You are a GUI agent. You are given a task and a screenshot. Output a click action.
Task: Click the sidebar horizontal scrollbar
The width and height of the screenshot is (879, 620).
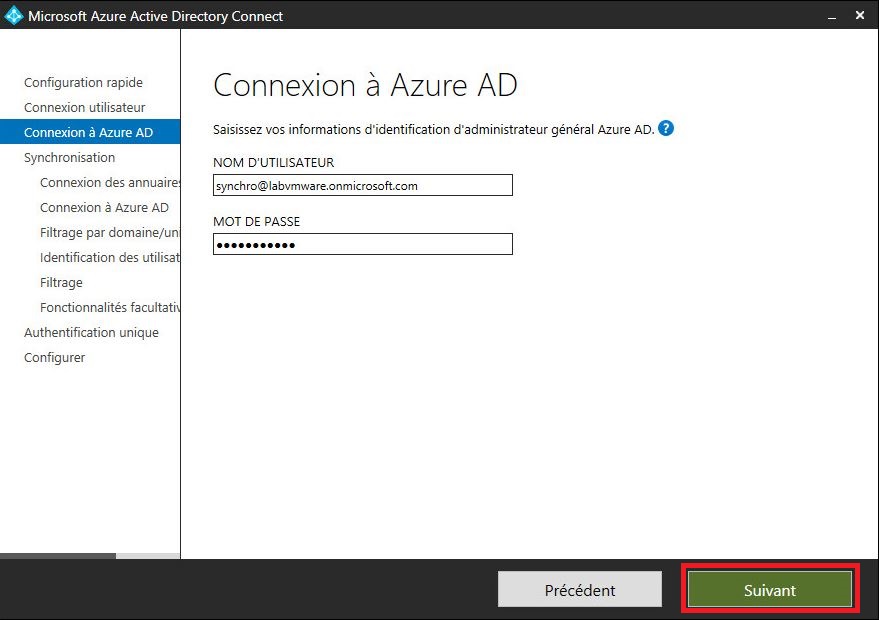(58, 556)
